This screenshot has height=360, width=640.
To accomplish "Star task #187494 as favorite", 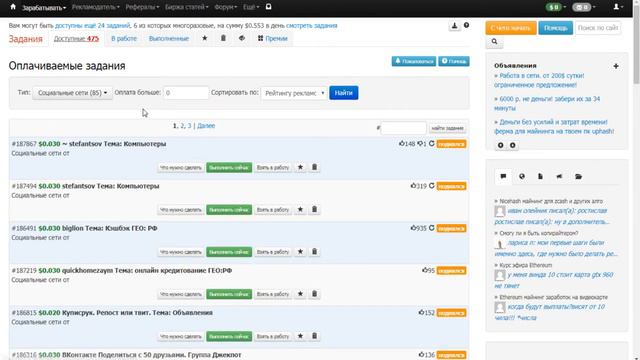I will (300, 209).
